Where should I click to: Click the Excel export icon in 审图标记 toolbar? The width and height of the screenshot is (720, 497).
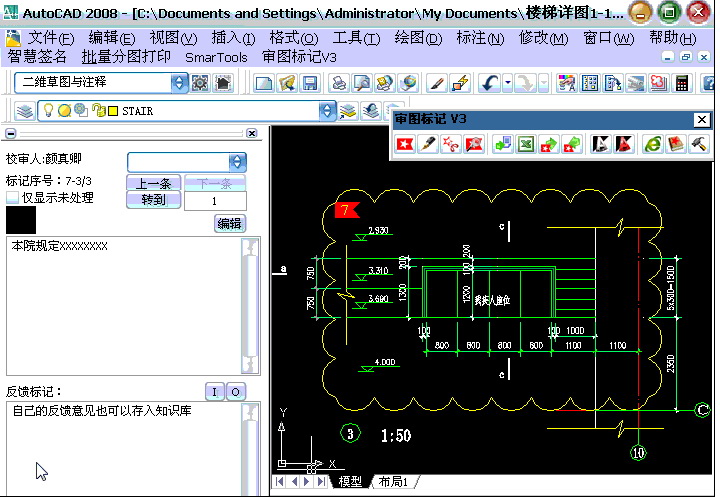[525, 145]
